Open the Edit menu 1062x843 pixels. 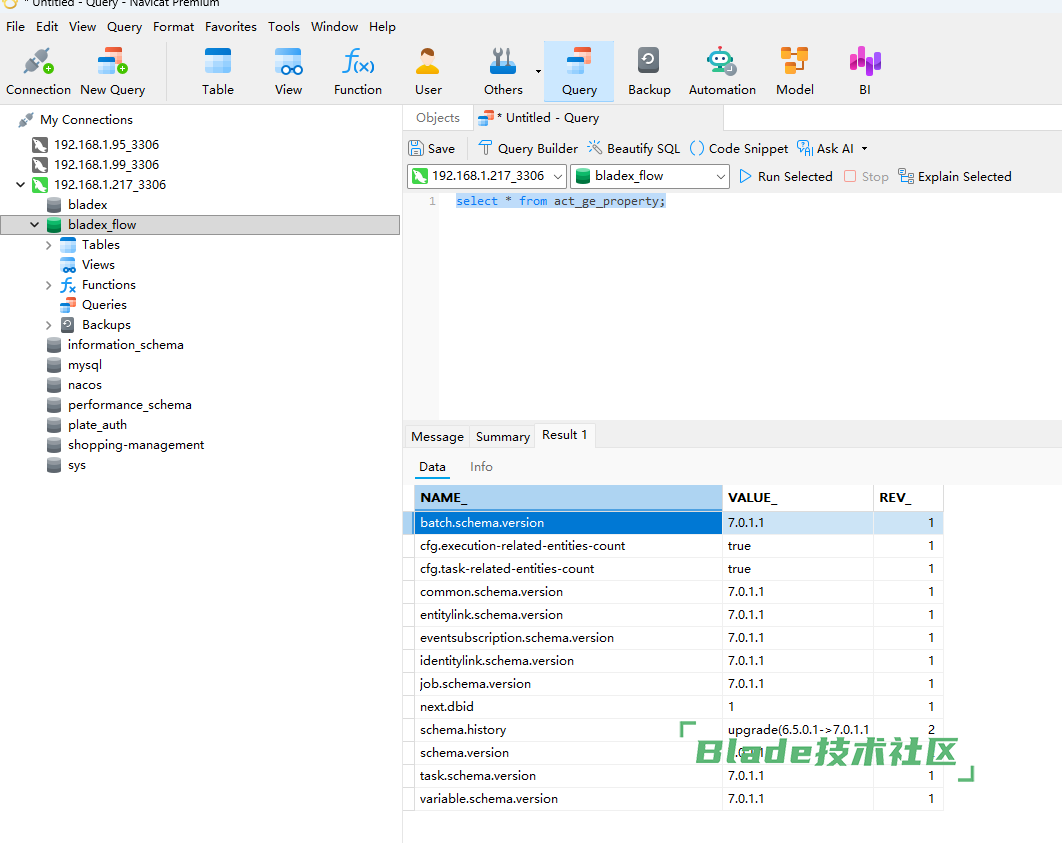pos(47,26)
